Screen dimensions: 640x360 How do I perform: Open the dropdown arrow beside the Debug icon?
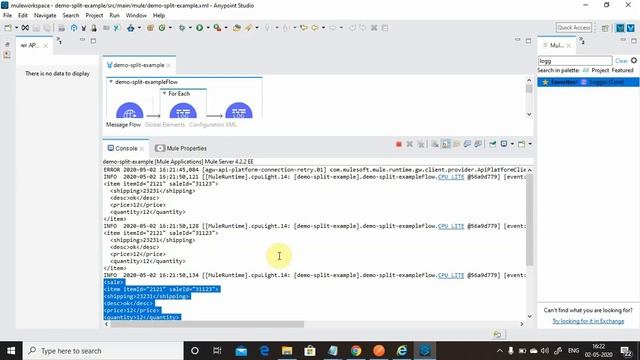[190, 28]
